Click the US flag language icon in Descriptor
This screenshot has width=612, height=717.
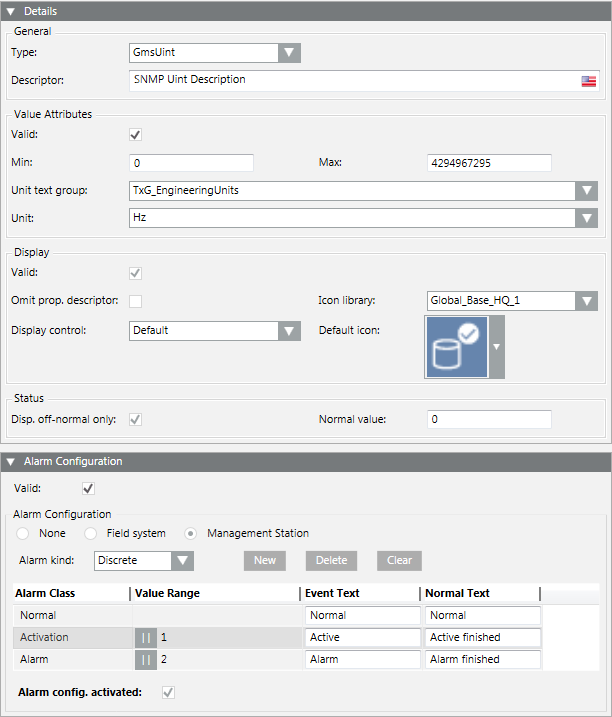[x=589, y=81]
